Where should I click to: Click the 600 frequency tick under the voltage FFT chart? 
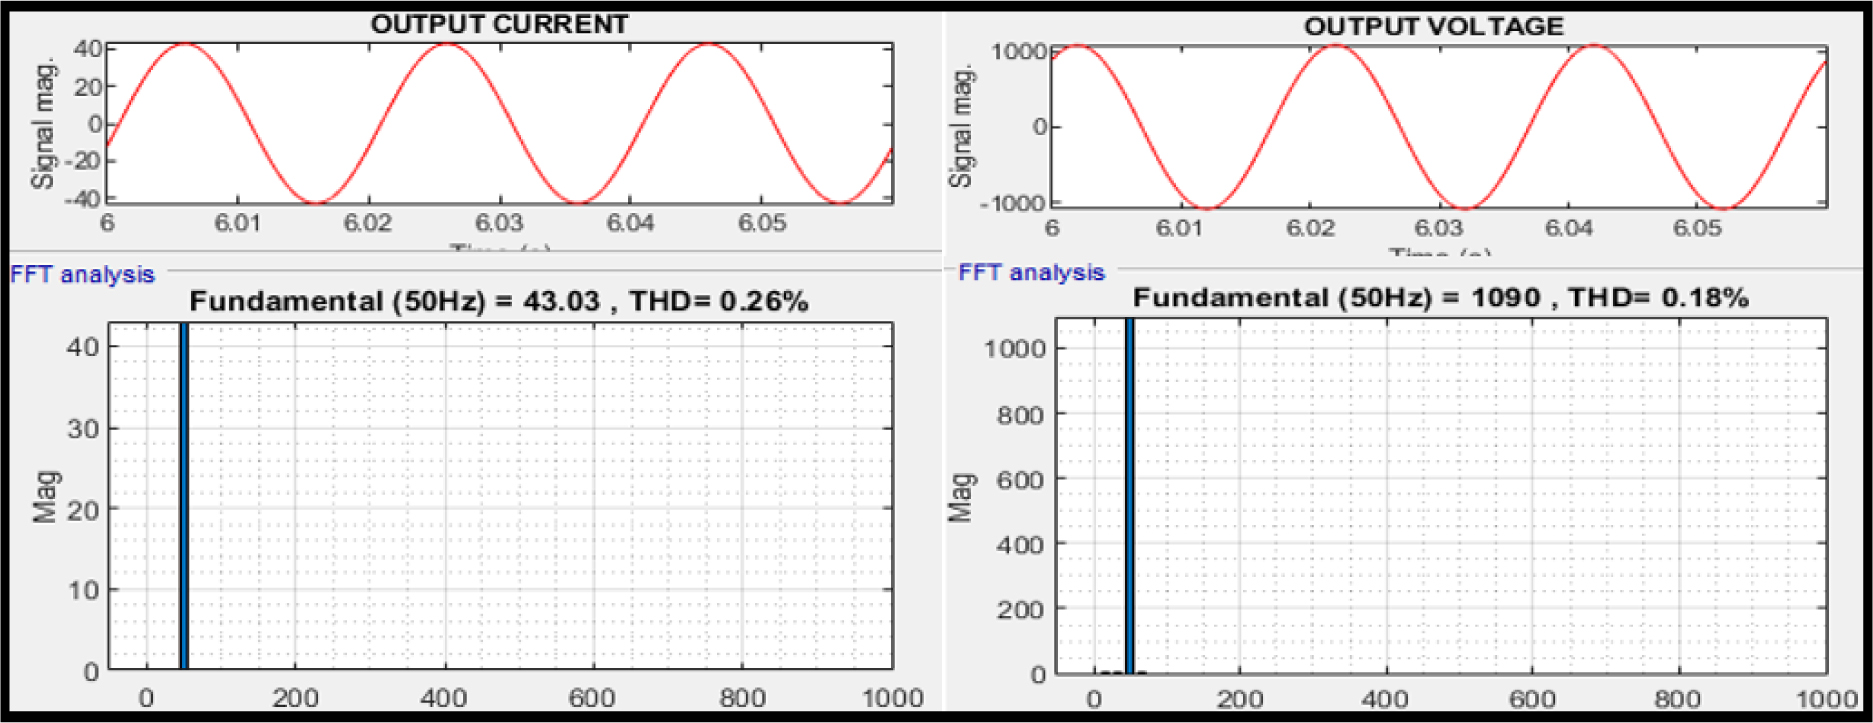click(x=1532, y=699)
